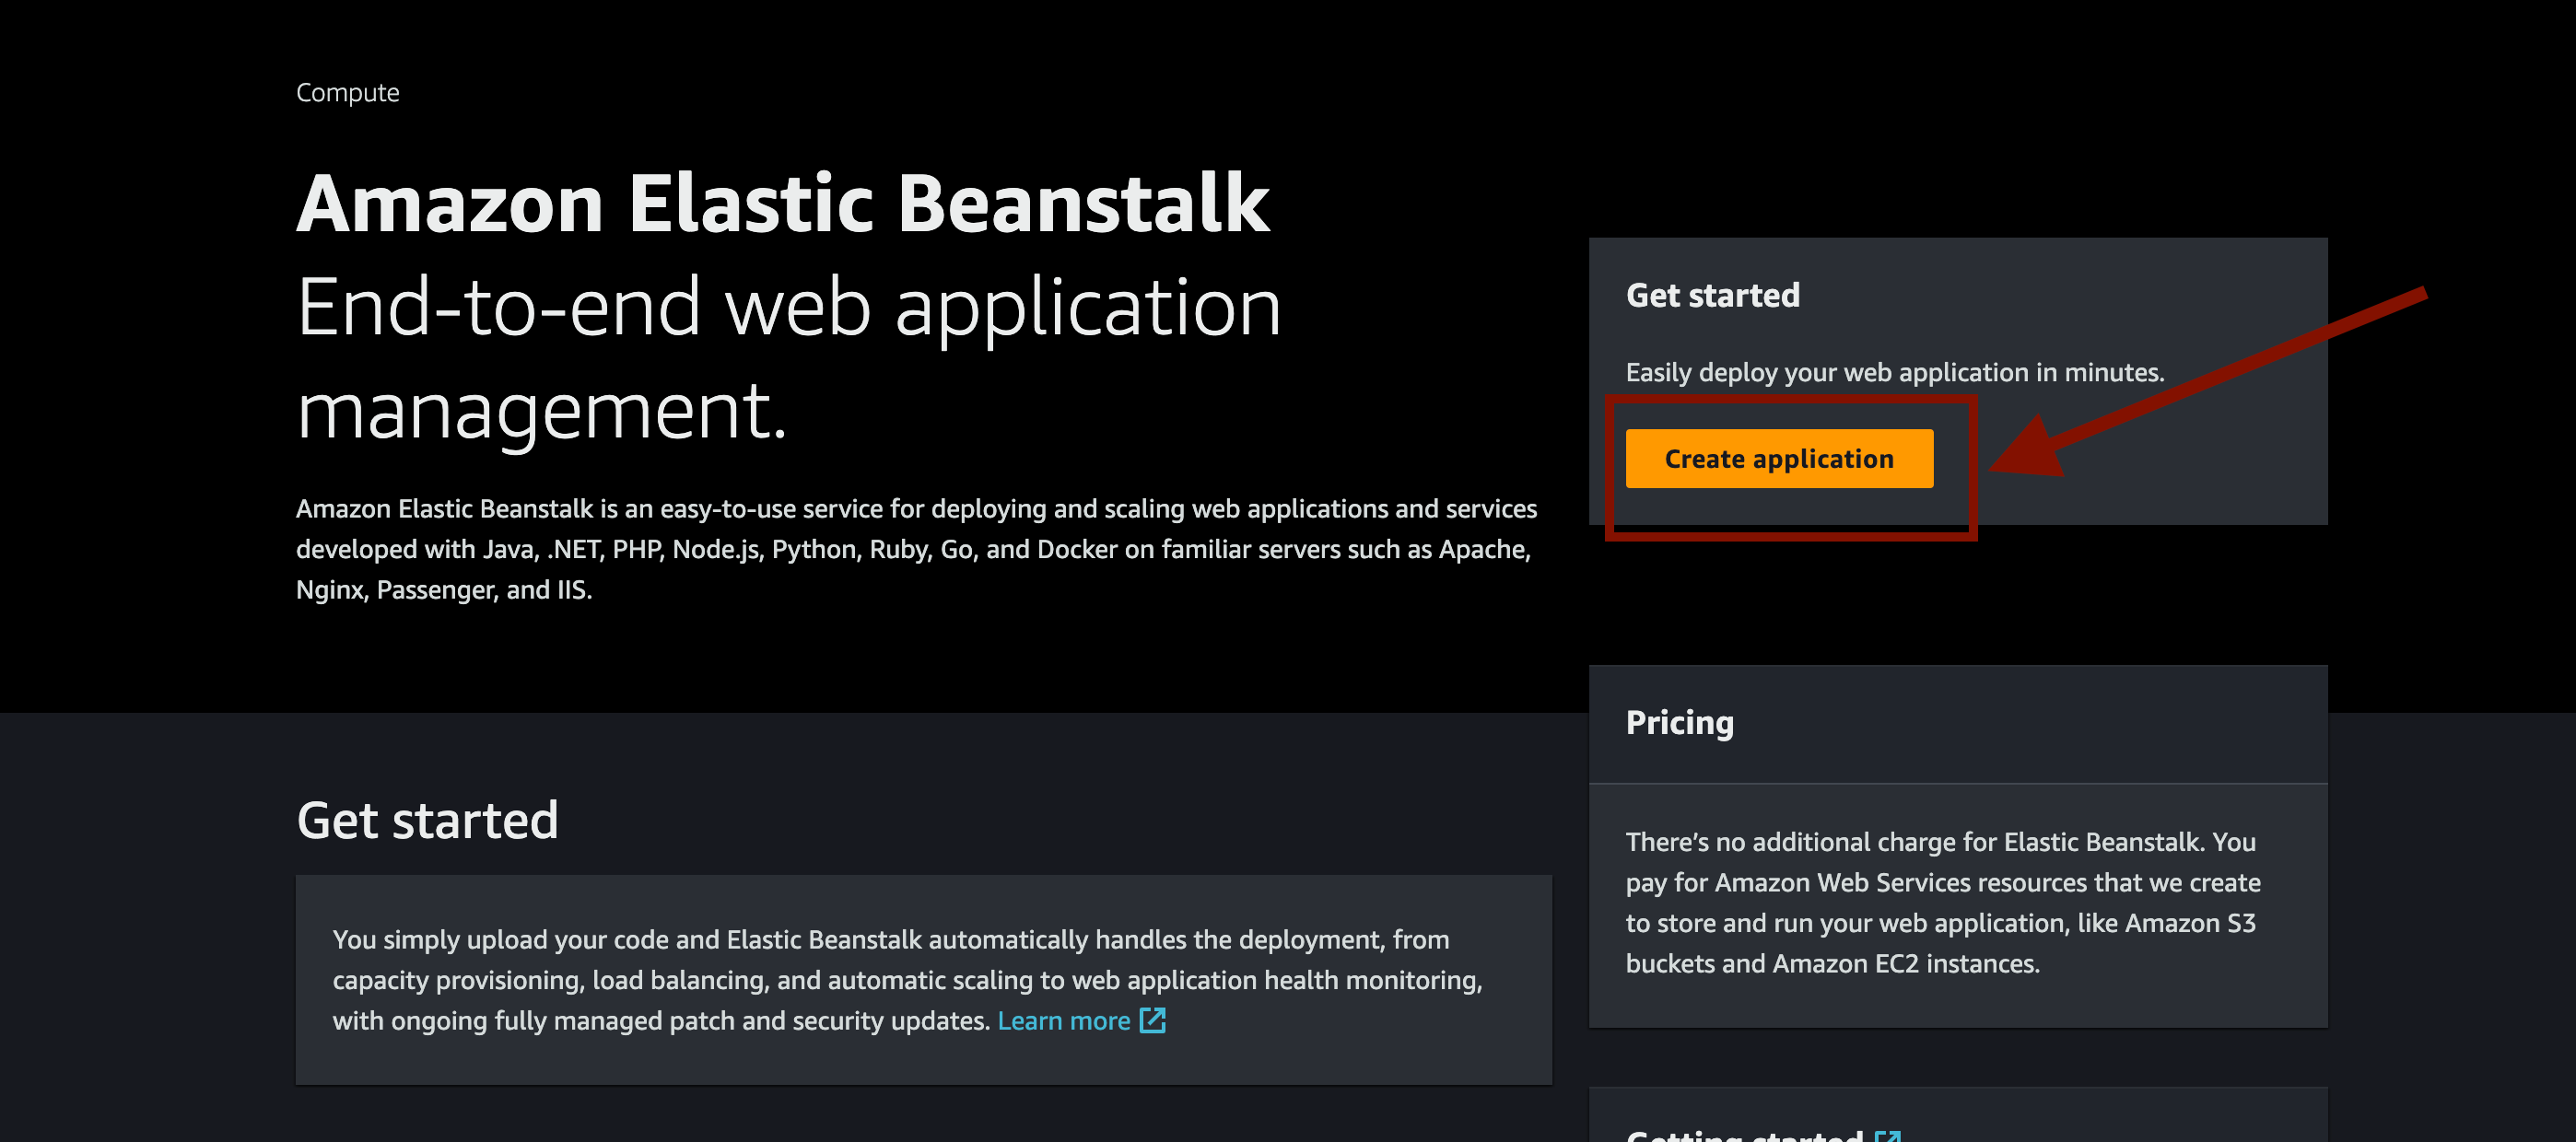The height and width of the screenshot is (1142, 2576).
Task: Click the Get started heading in sidebar card
Action: (x=1712, y=296)
